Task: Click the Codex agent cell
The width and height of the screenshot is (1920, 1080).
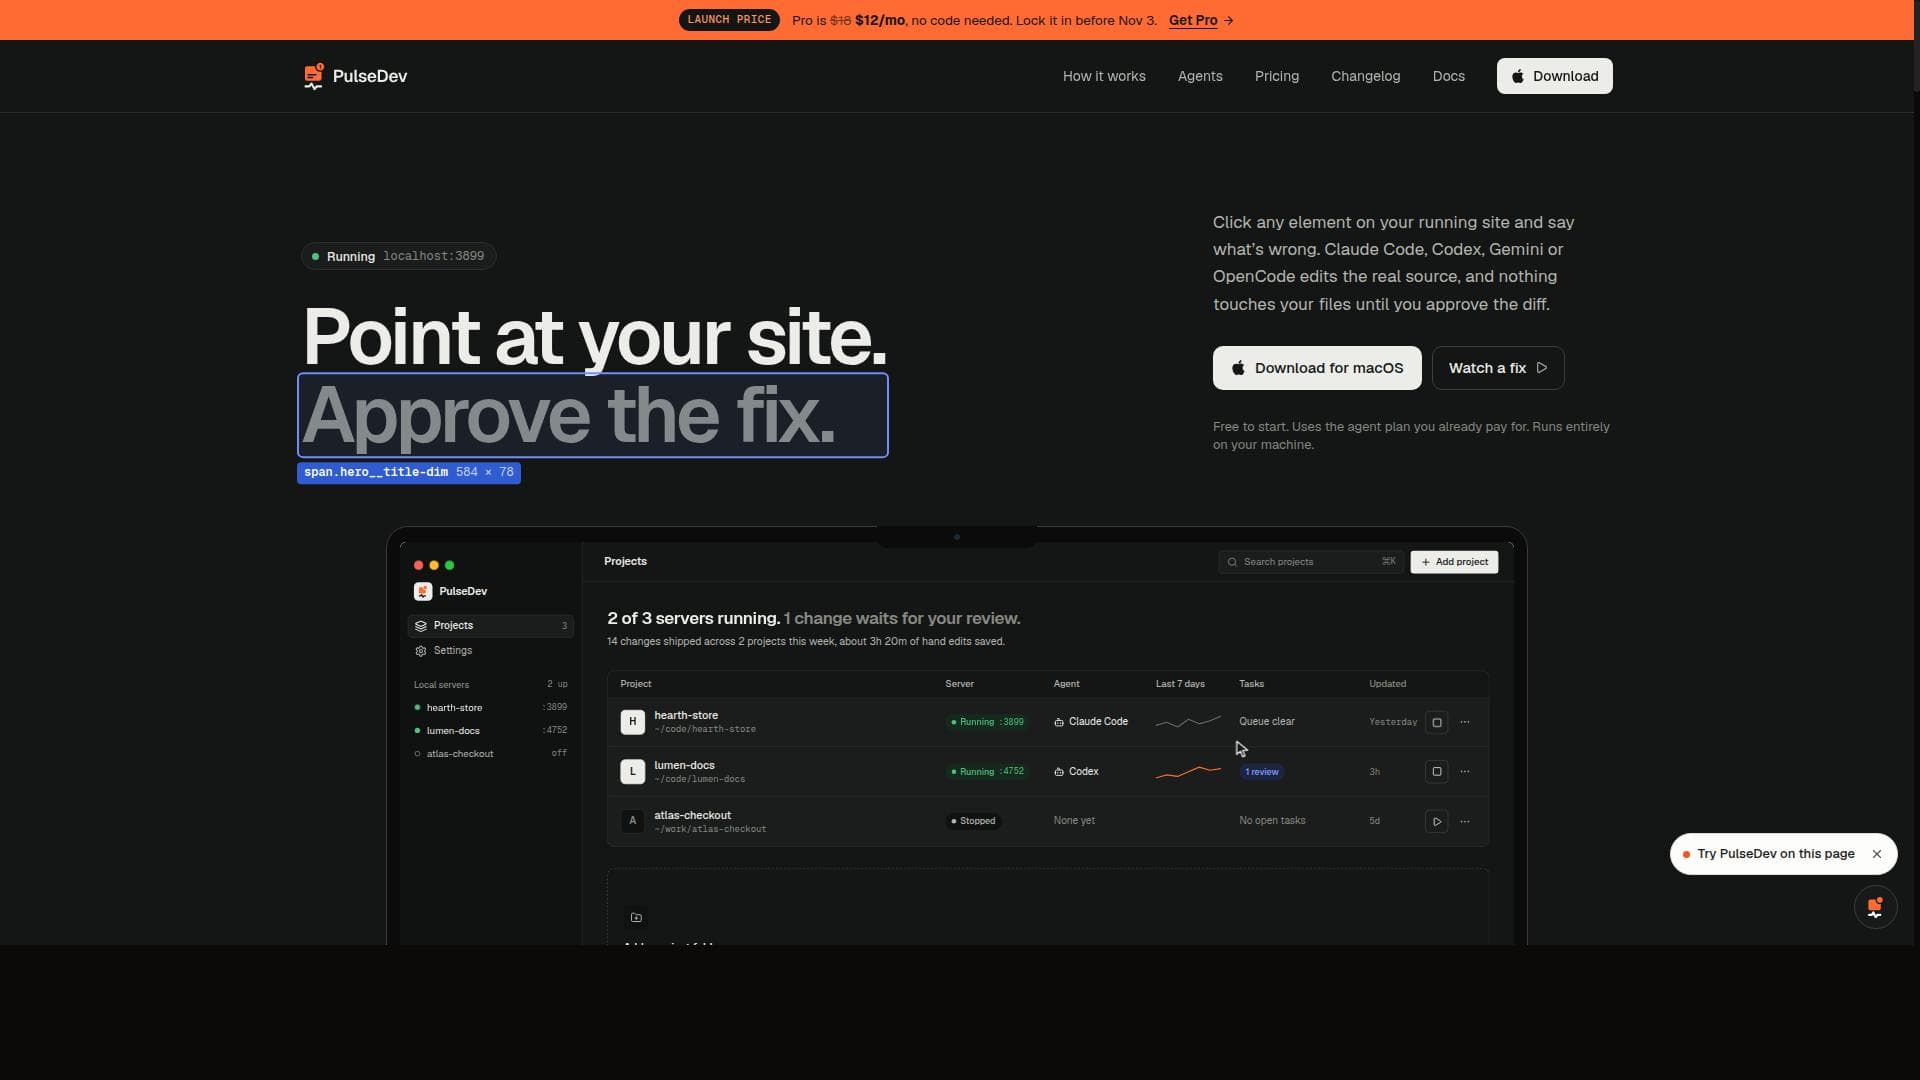Action: (x=1076, y=772)
